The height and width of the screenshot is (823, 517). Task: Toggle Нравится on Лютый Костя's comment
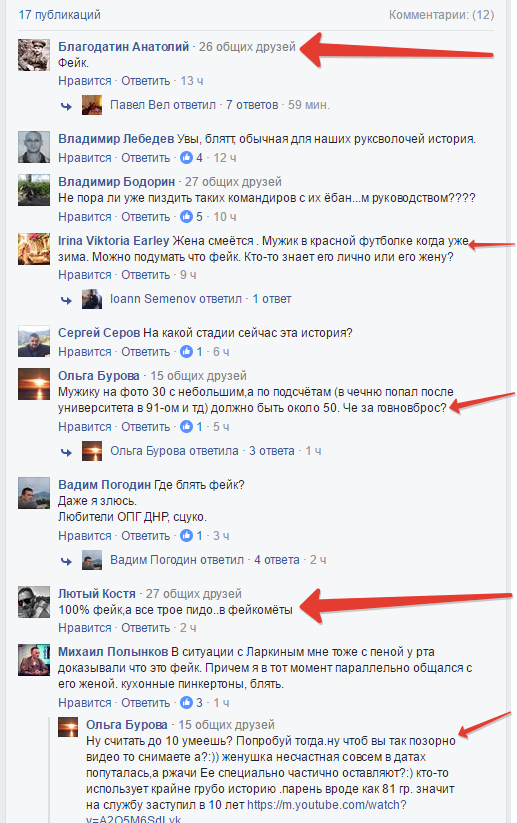85,628
